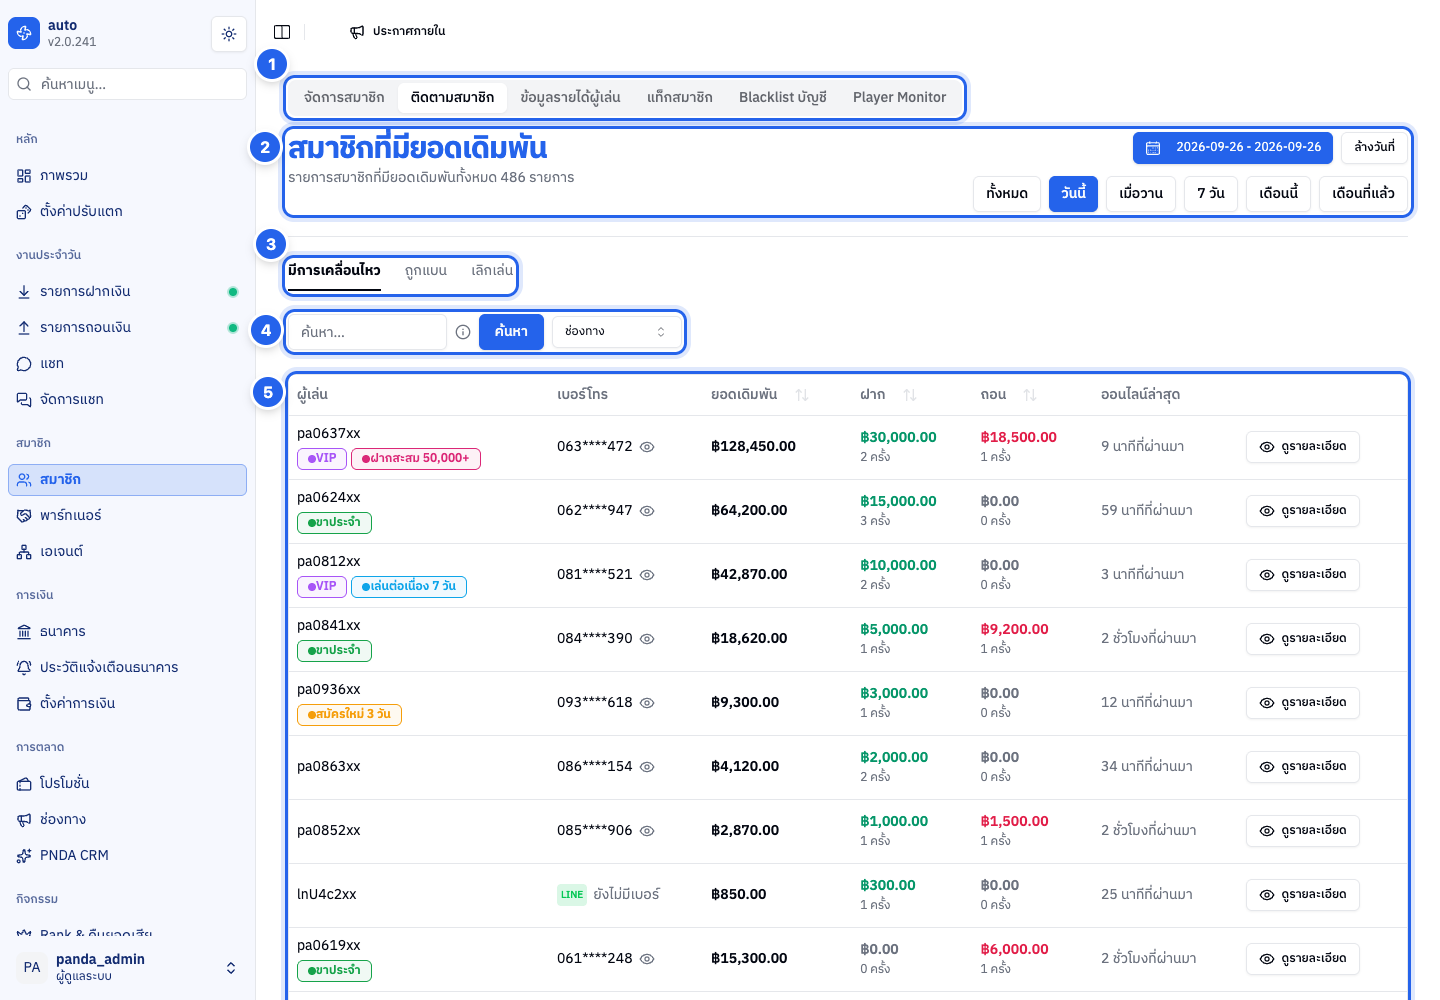View details for player pa0637xx
Viewport: 1440px width, 1000px height.
tap(1303, 447)
